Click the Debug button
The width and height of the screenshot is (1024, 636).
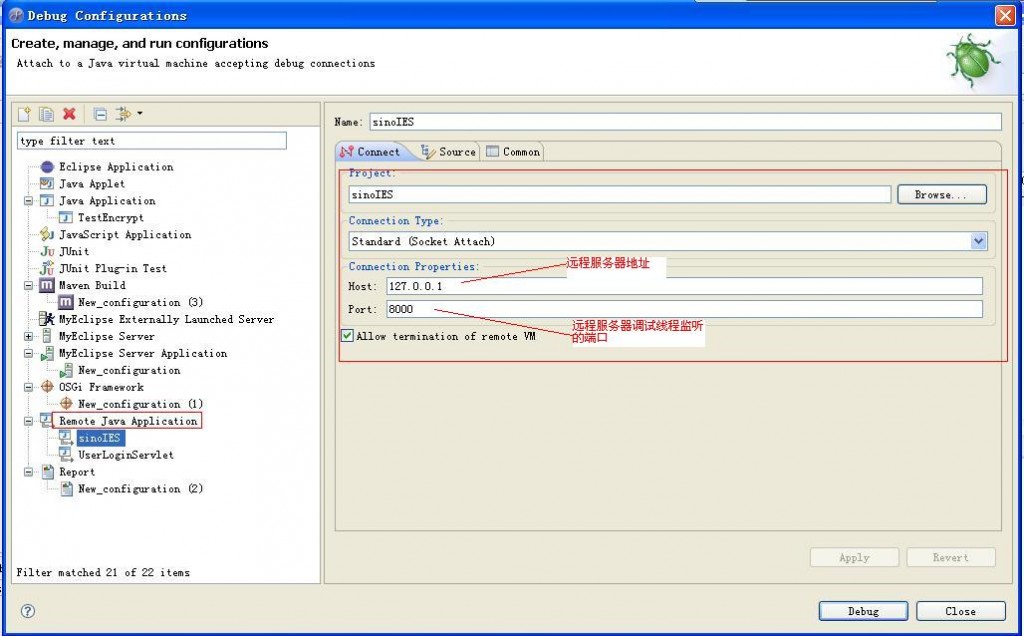tap(863, 611)
